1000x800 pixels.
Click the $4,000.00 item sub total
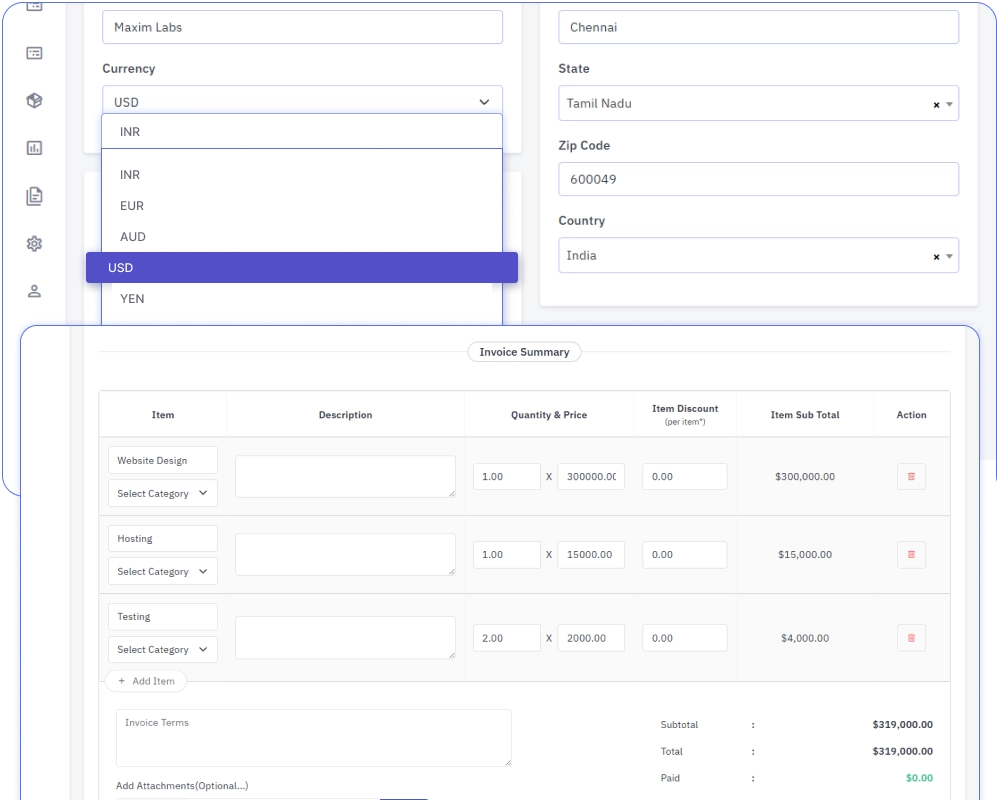click(x=805, y=638)
